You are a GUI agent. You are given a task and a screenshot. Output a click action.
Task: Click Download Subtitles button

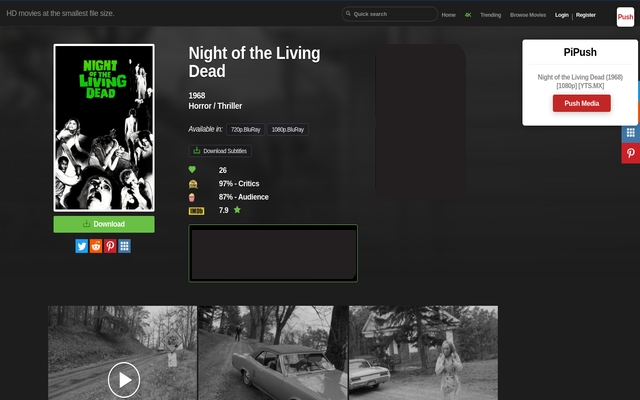[x=219, y=151]
